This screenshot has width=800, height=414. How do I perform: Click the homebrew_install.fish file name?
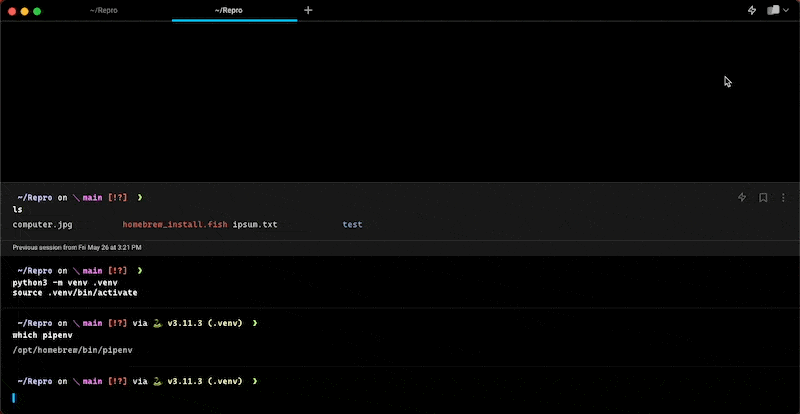click(x=174, y=225)
